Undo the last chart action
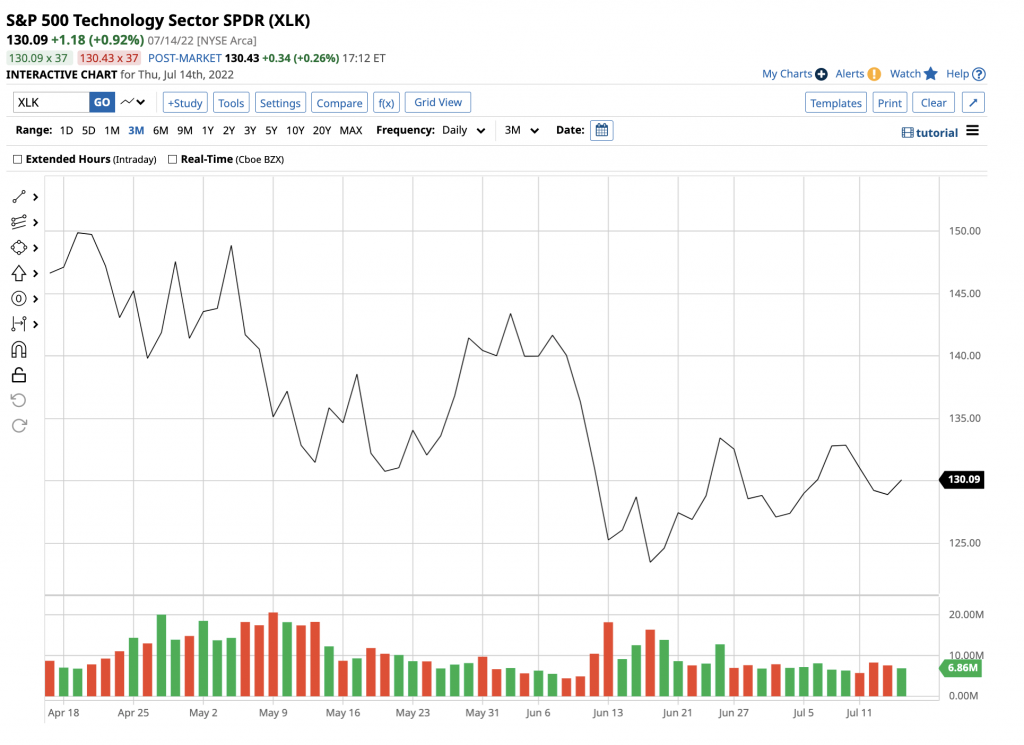 coord(19,400)
